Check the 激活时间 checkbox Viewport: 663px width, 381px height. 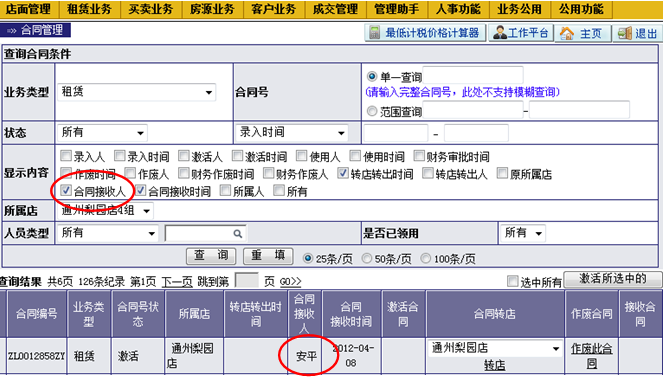[238, 156]
